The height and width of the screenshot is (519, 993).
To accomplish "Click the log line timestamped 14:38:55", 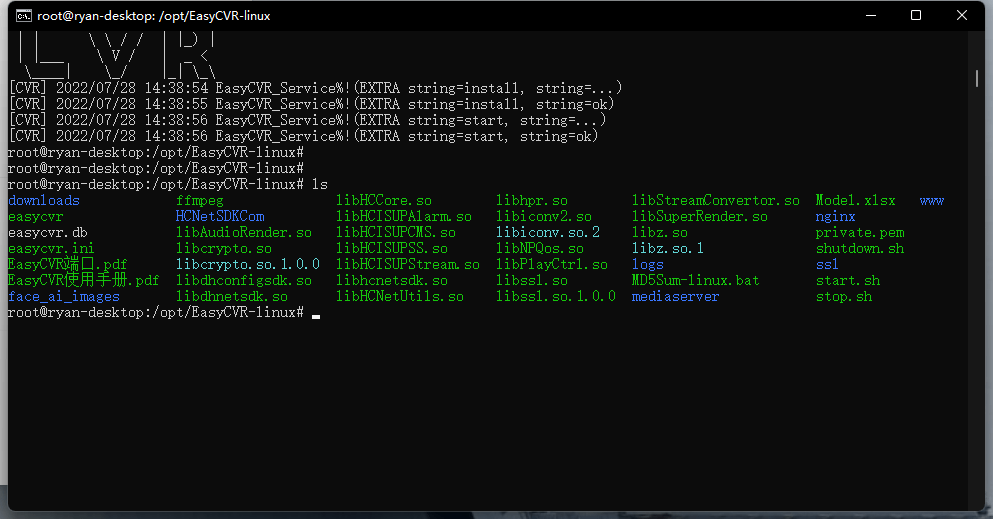I will (x=311, y=104).
